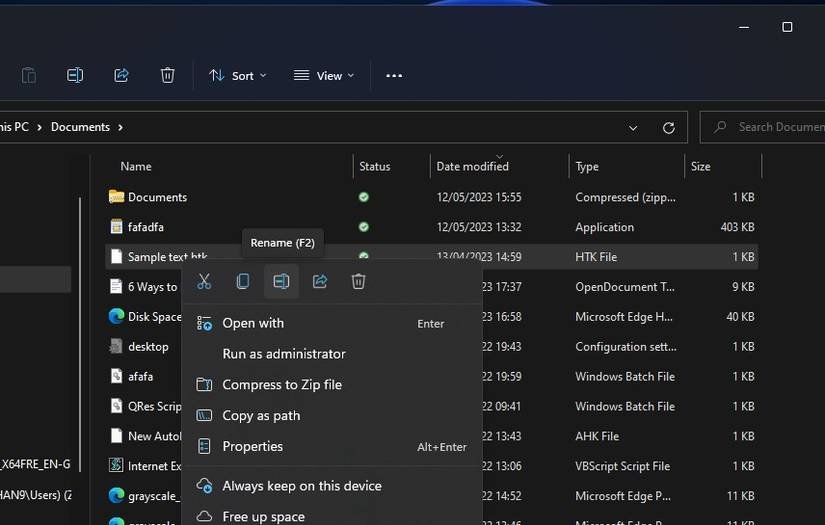Click the Share icon in the top toolbar
This screenshot has height=525, width=825.
click(121, 76)
